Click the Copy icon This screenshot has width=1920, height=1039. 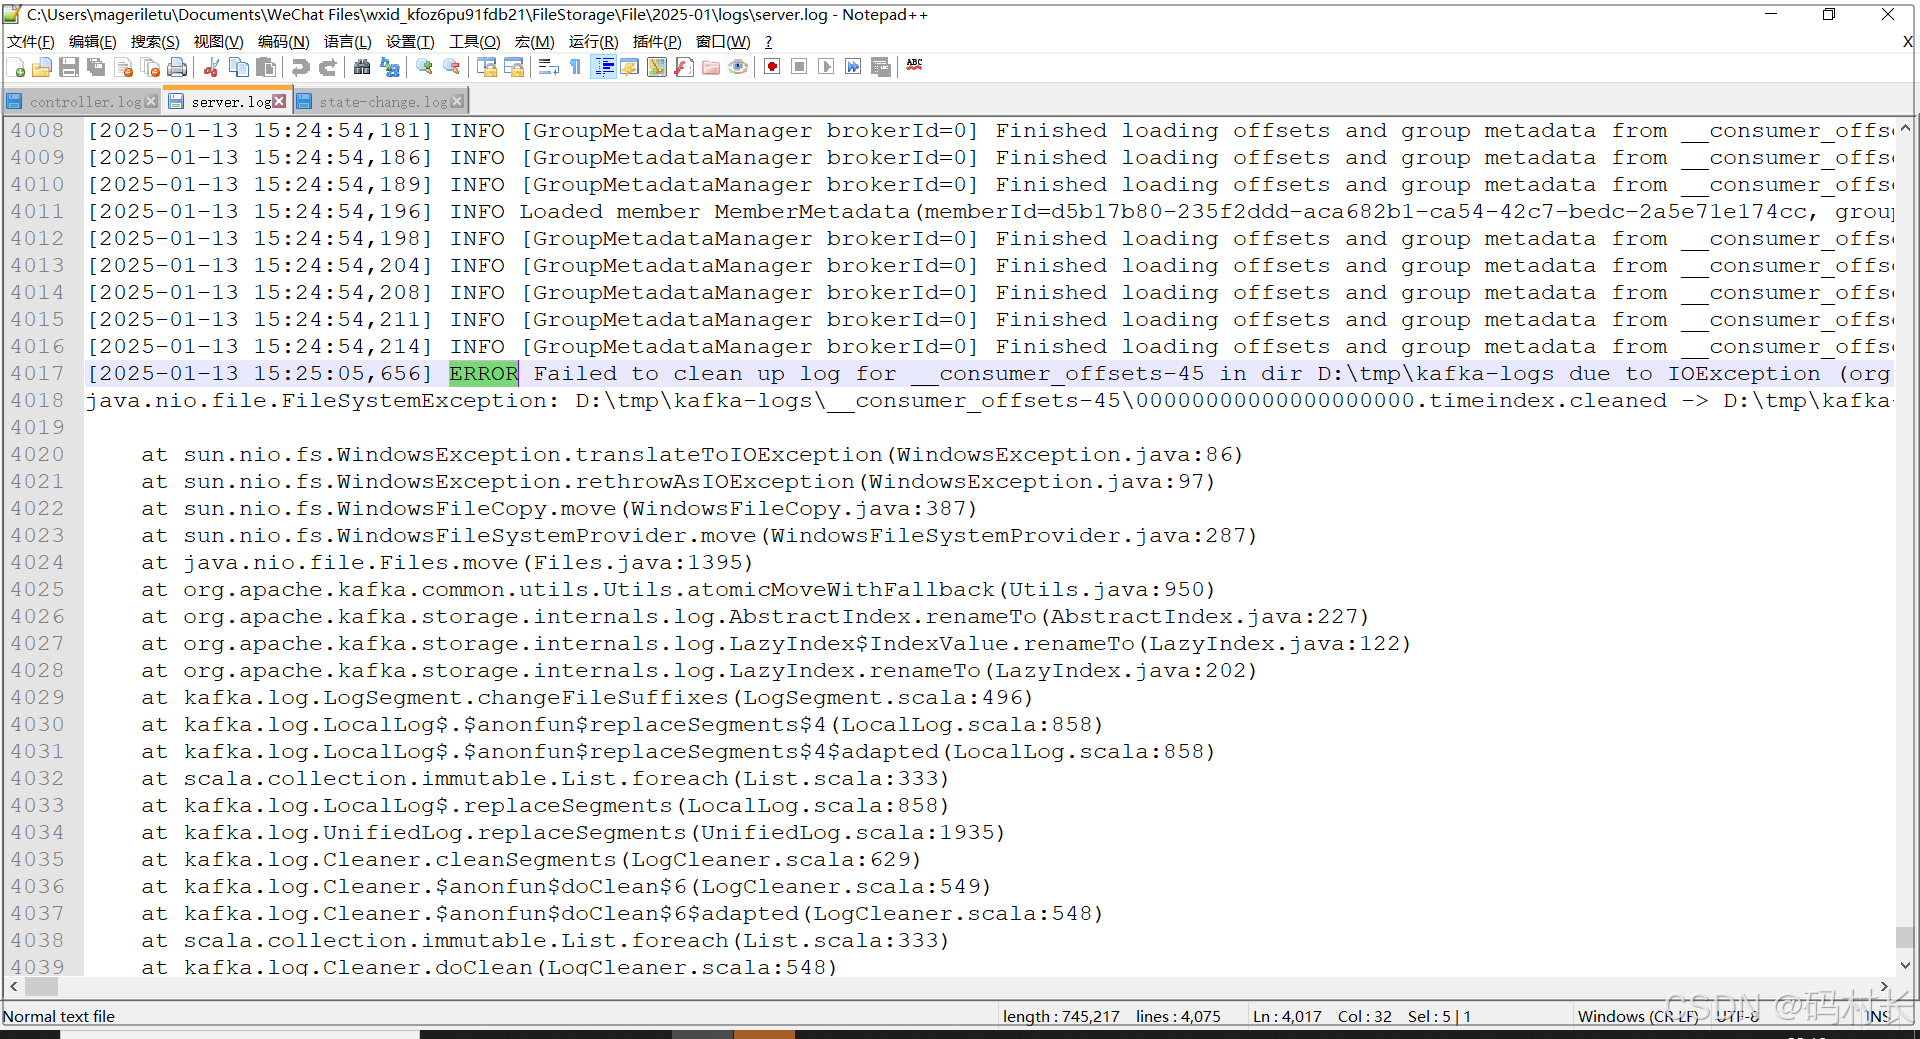pos(239,67)
